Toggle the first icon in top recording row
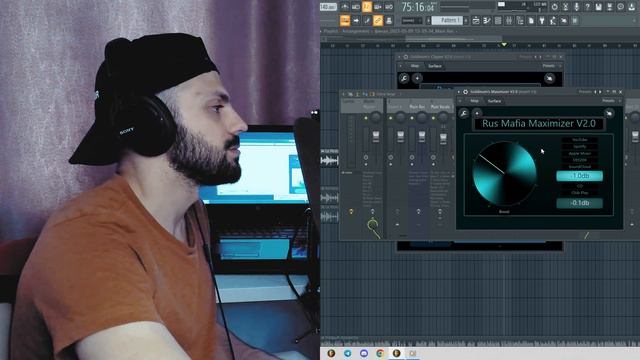 tap(345, 7)
